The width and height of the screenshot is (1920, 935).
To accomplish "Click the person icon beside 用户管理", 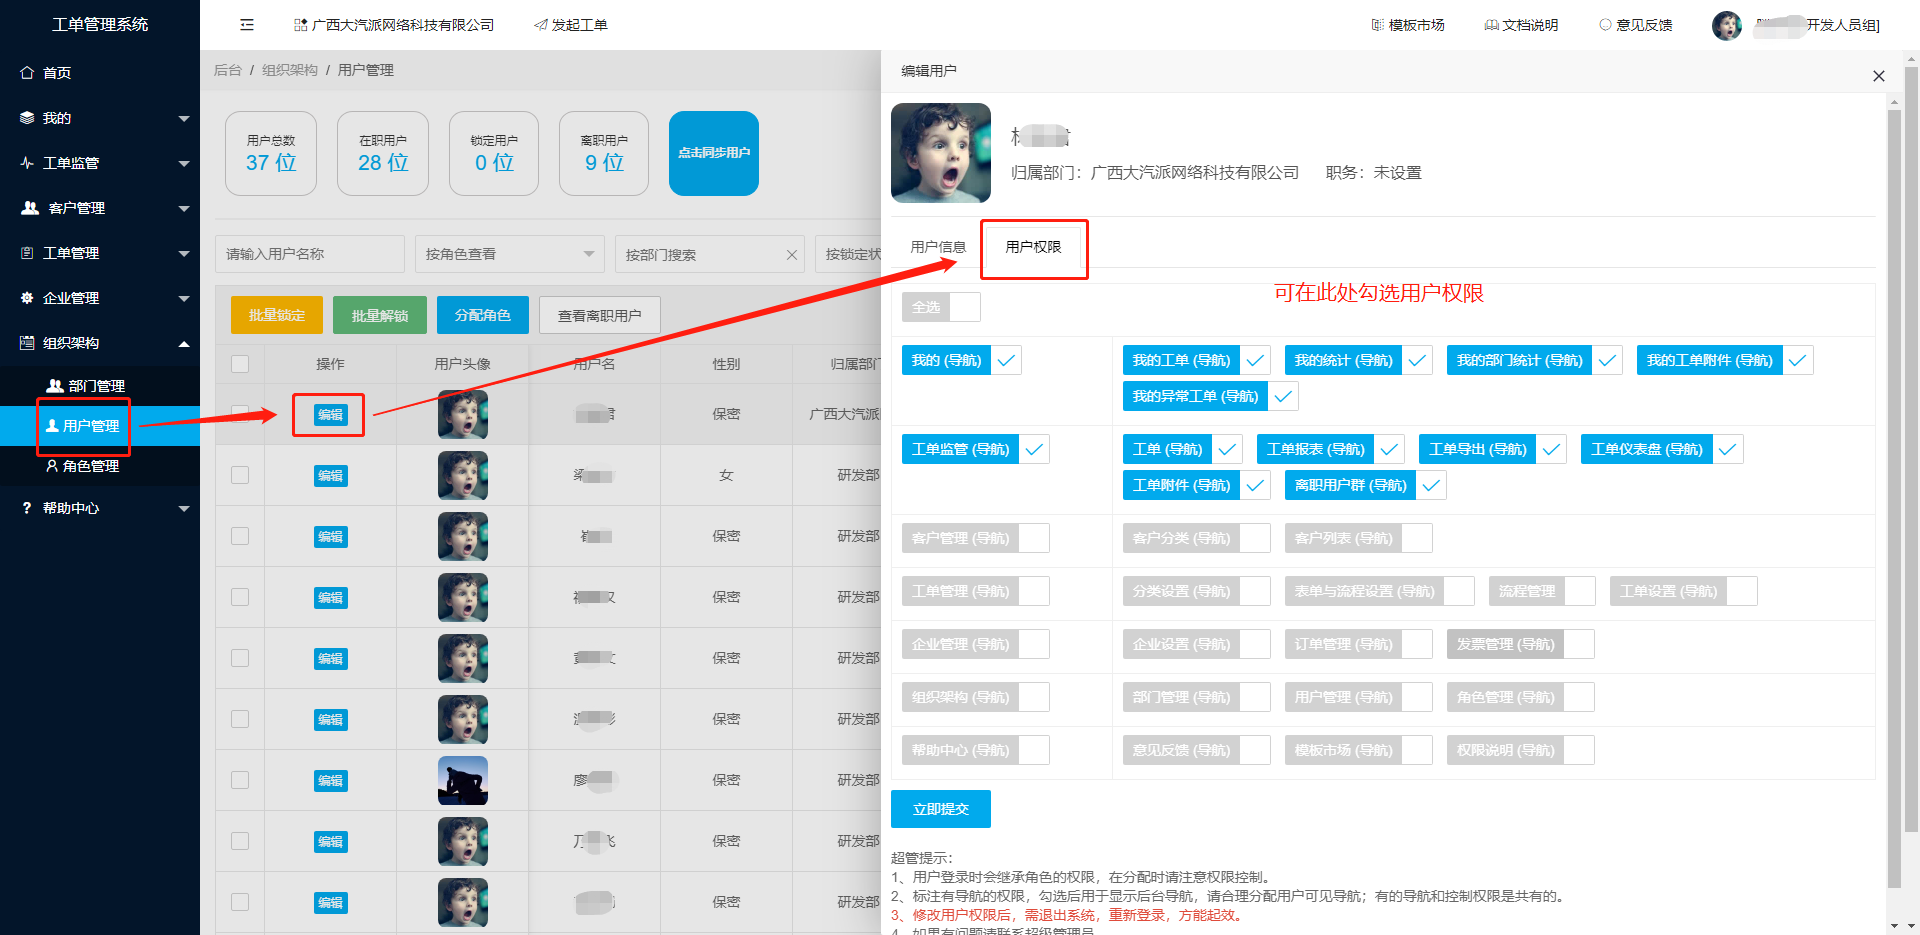I will click(53, 426).
